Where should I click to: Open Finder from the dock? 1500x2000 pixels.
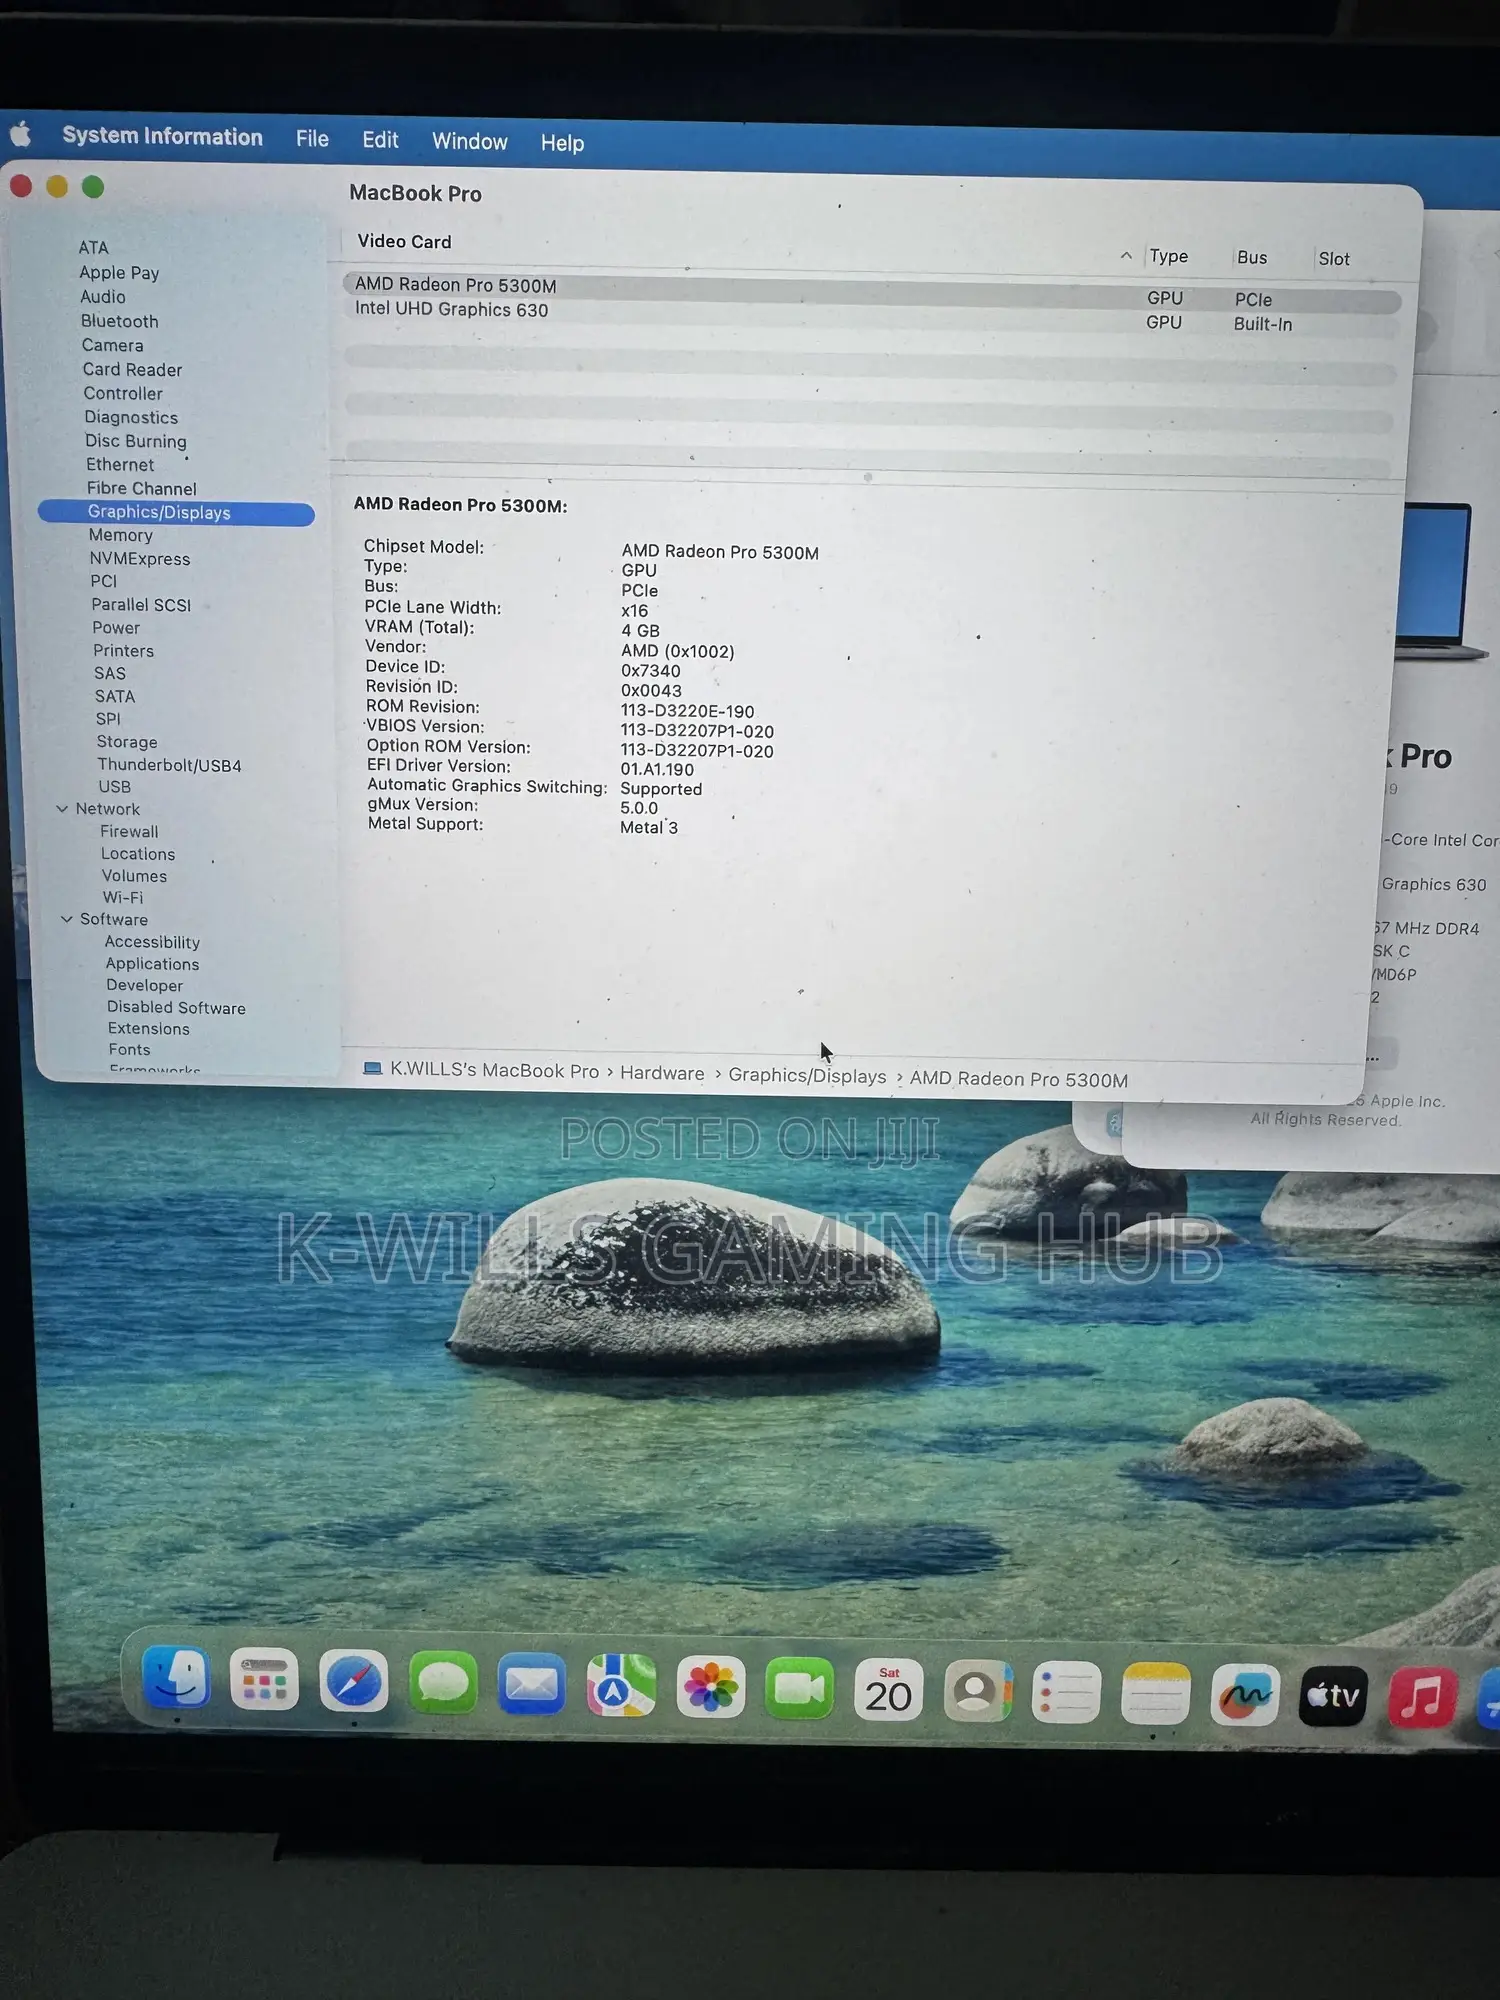click(x=176, y=1679)
